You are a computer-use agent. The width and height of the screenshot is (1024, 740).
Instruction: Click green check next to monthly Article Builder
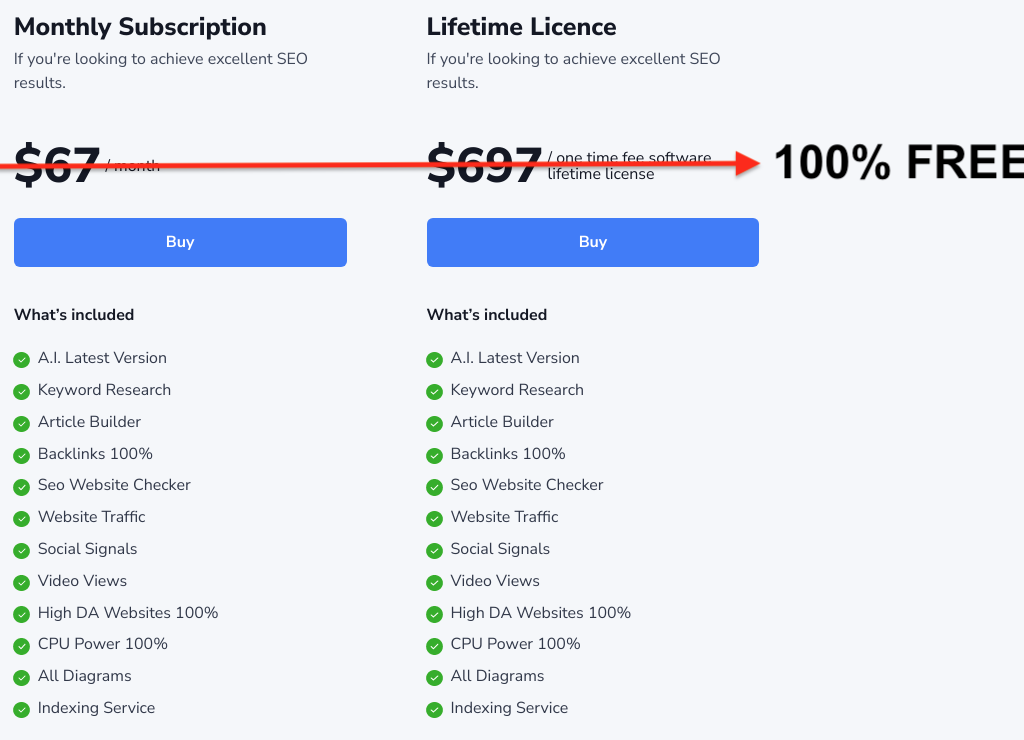click(22, 424)
